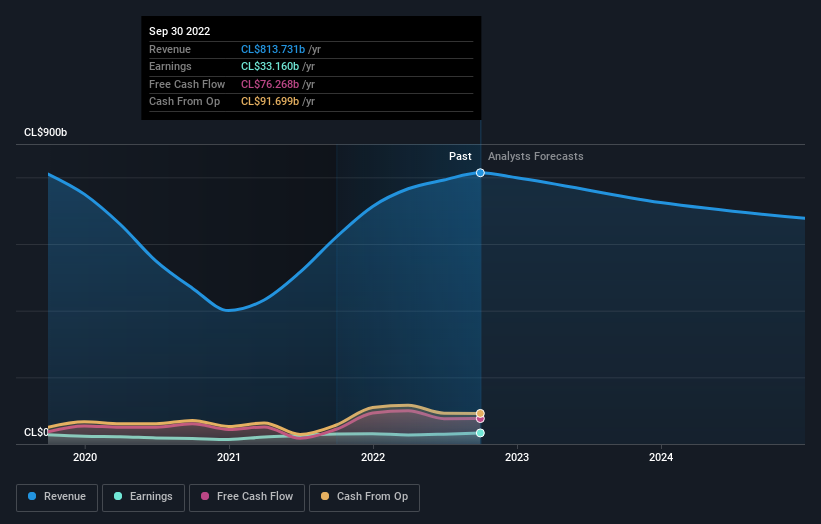Toggle the Earnings legend button
821x524 pixels.
pyautogui.click(x=143, y=497)
